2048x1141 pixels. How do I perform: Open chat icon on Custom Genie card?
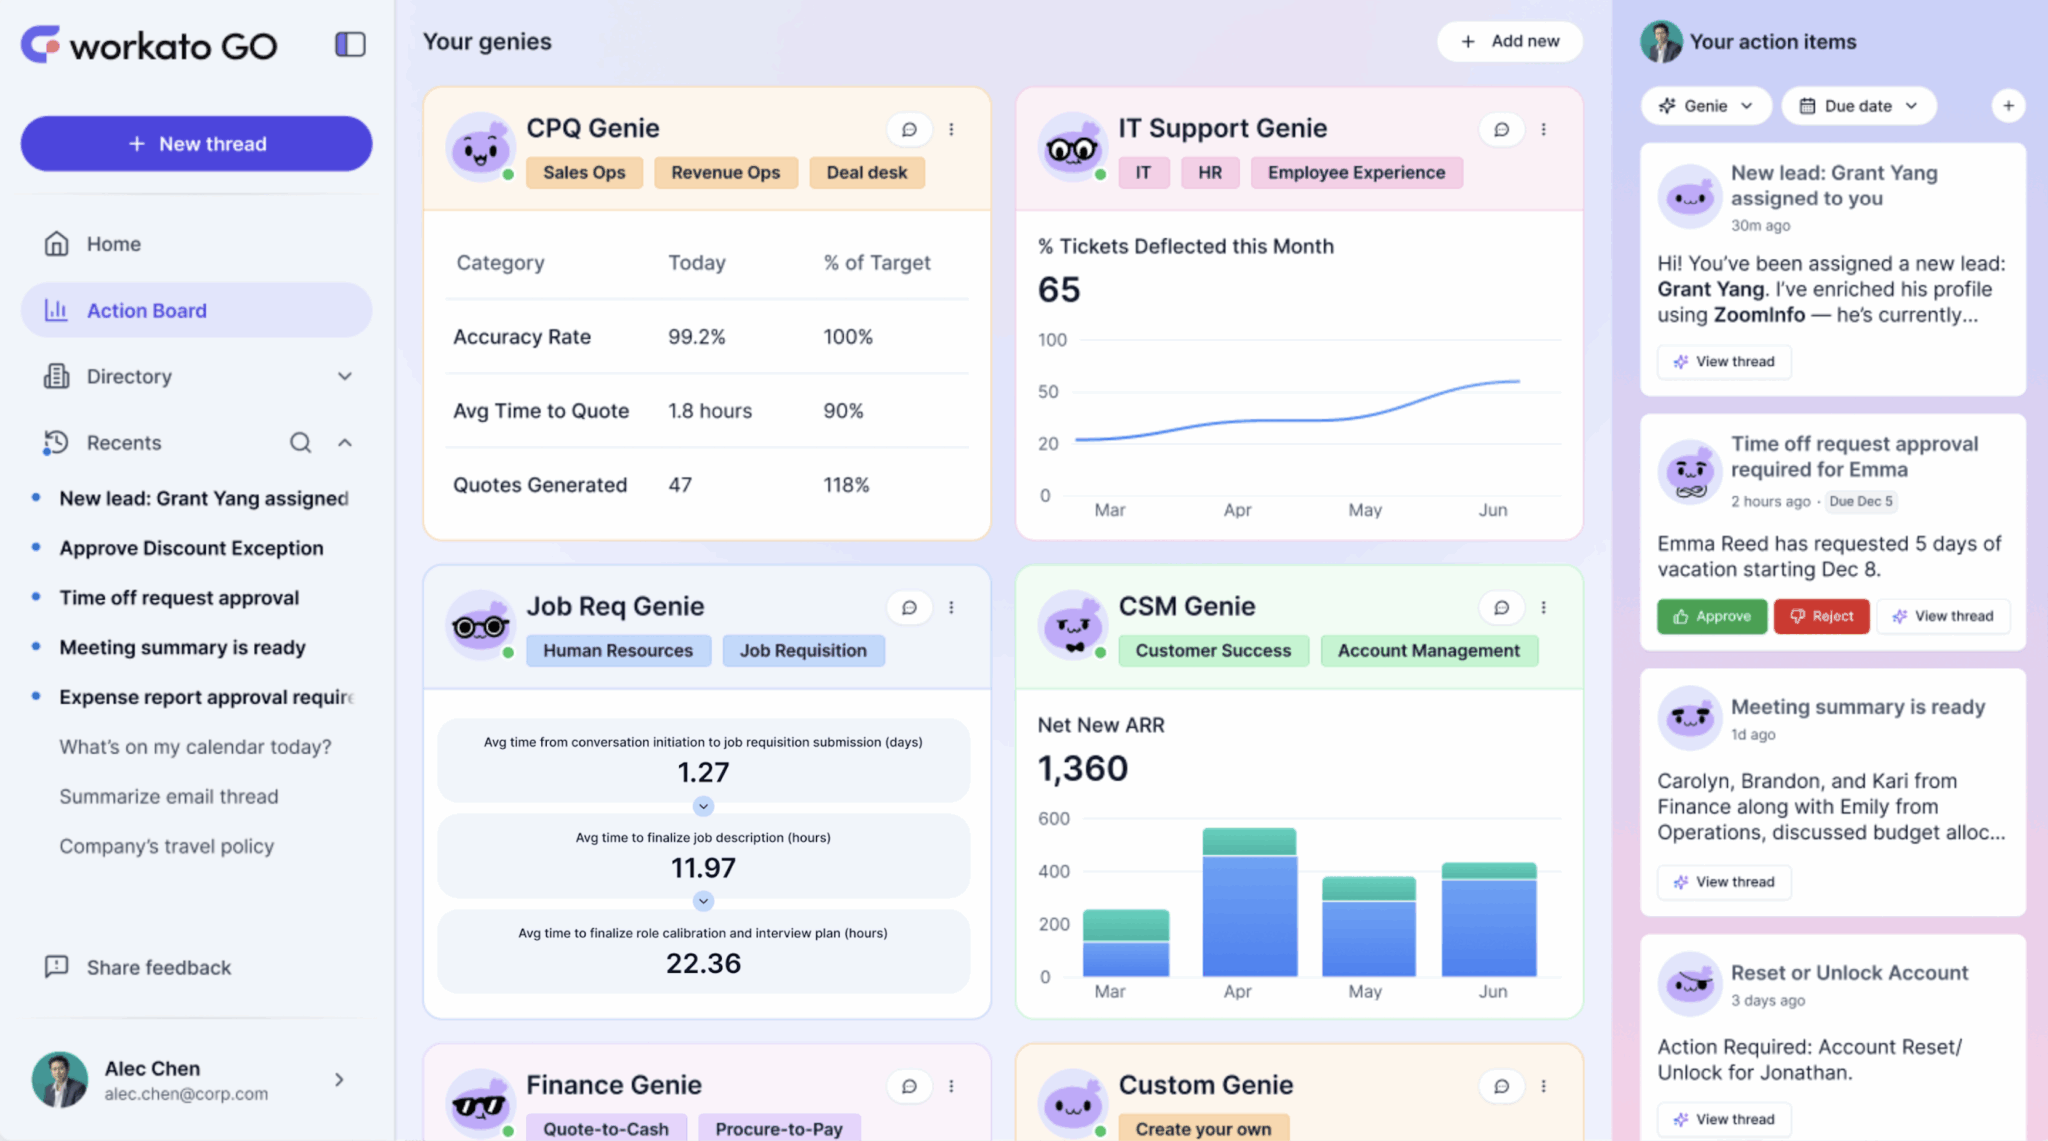pos(1501,1086)
